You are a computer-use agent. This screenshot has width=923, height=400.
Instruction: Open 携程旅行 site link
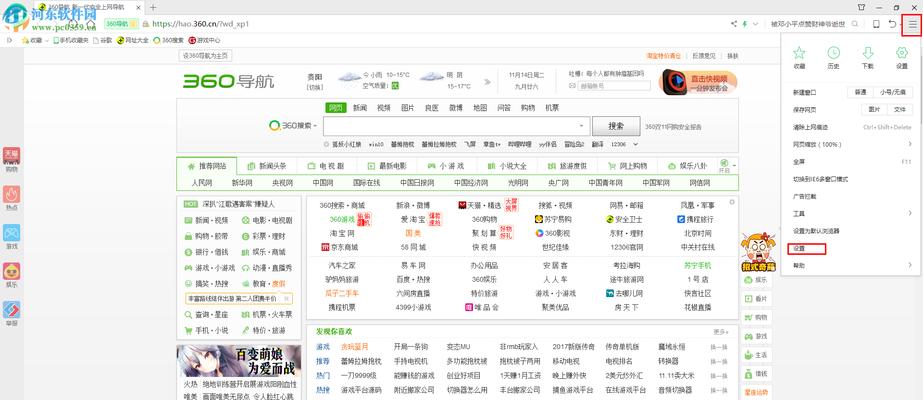[695, 219]
